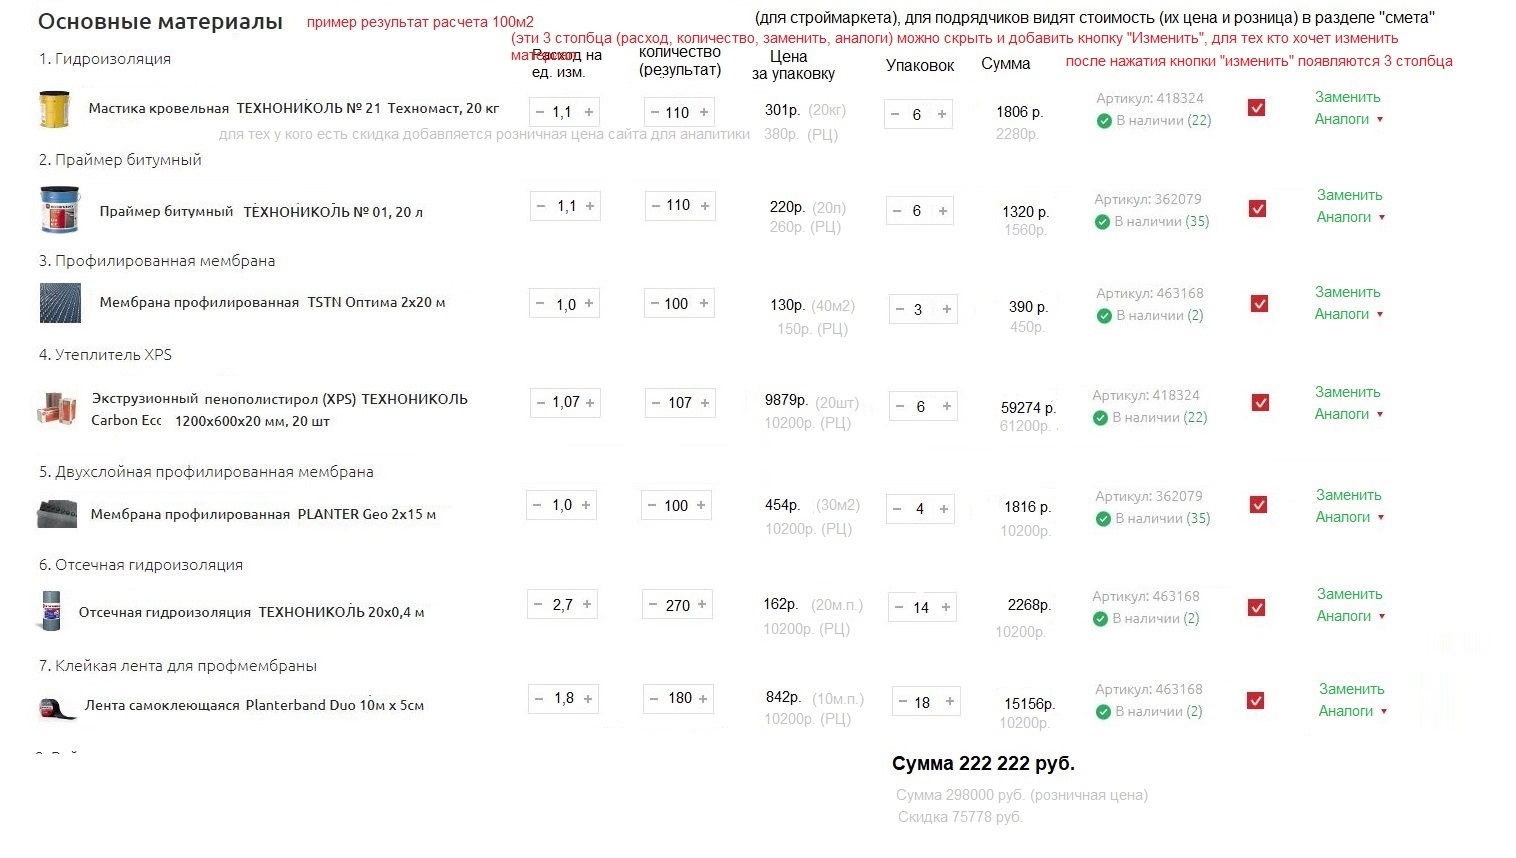This screenshot has height=858, width=1516.
Task: Decrease package count 14 for Отсечная гидроизоляция
Action: coord(899,607)
